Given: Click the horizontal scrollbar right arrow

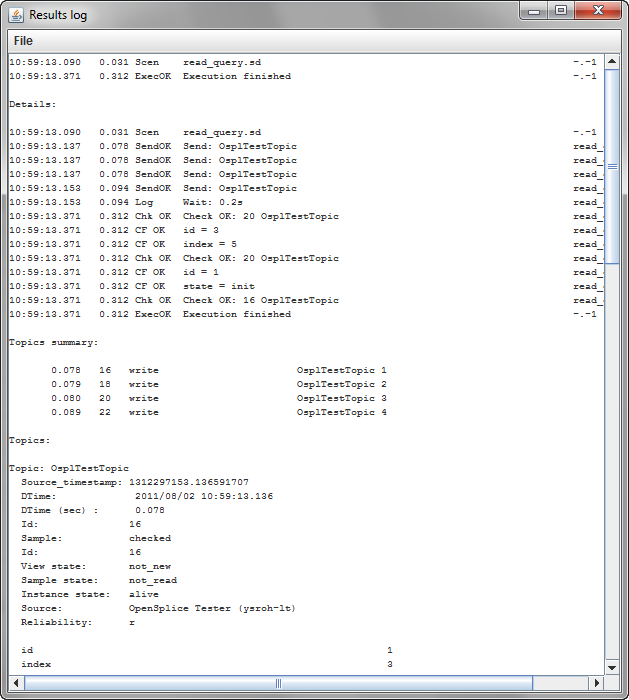Looking at the screenshot, I should [x=596, y=683].
